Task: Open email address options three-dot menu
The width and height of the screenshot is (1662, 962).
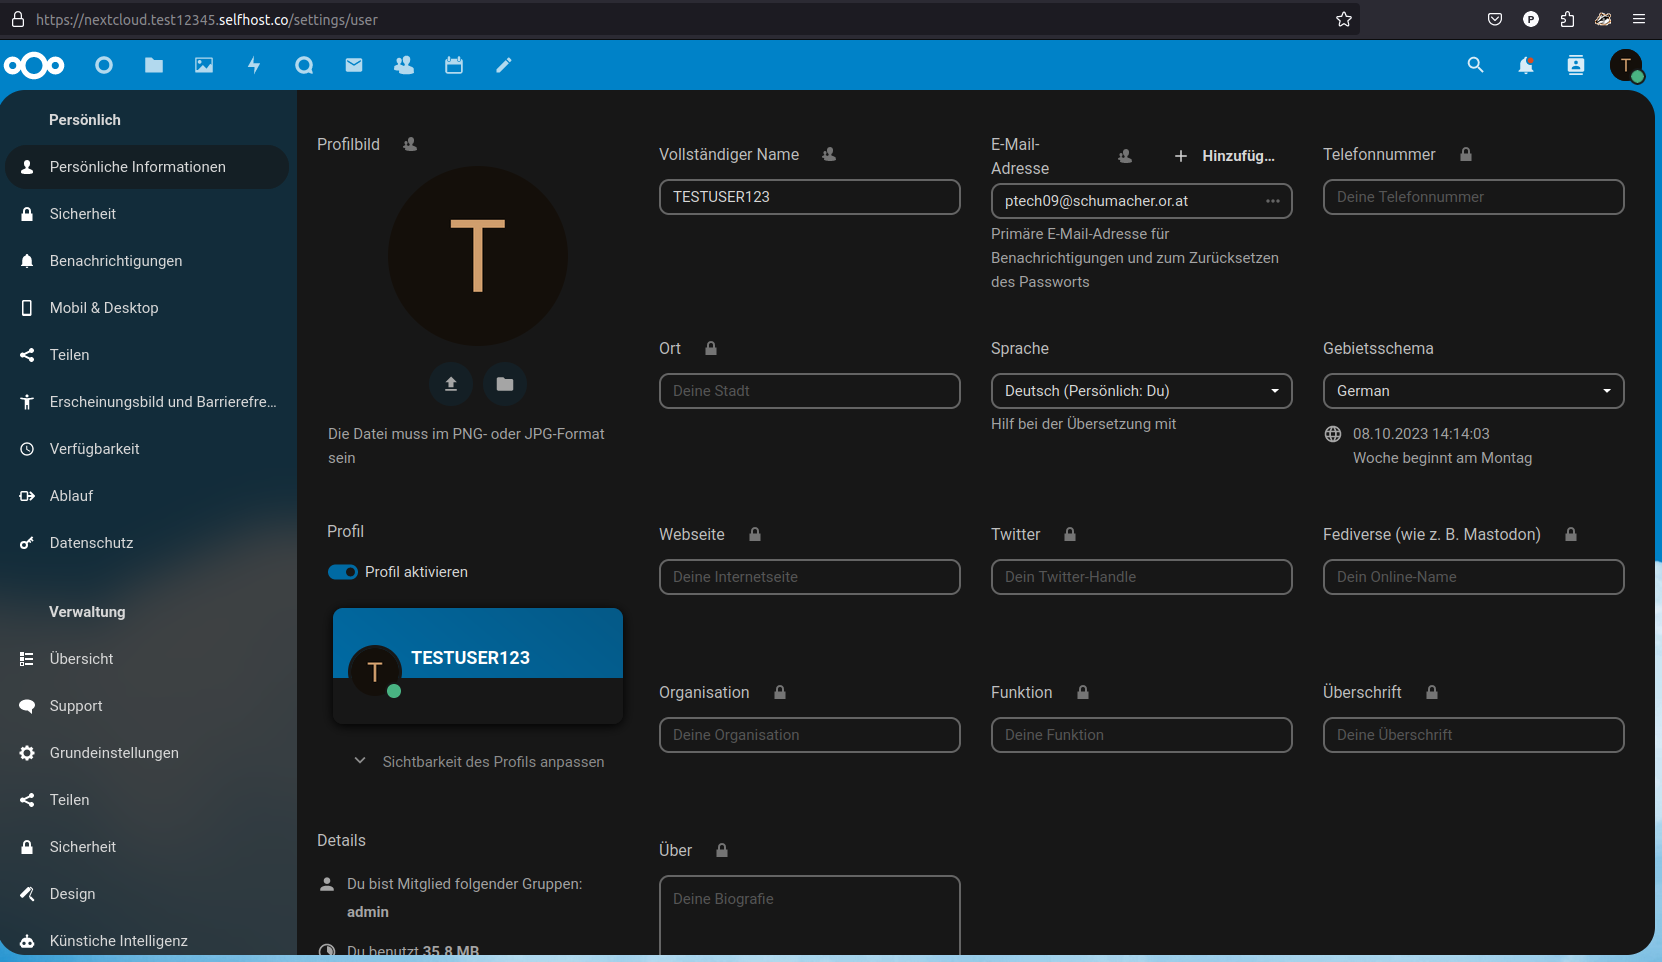Action: 1272,201
